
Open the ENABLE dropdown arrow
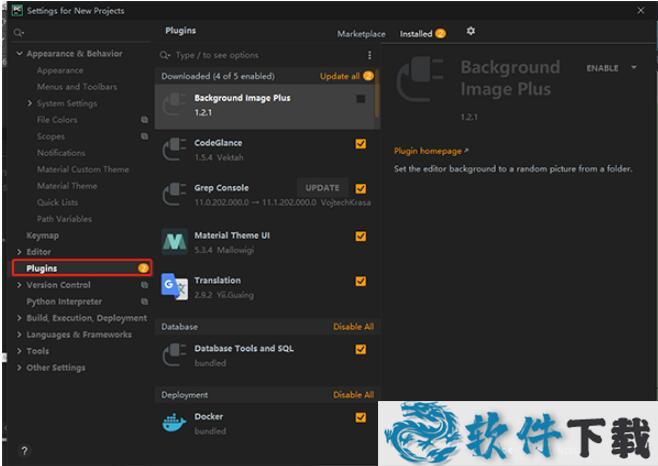point(634,68)
